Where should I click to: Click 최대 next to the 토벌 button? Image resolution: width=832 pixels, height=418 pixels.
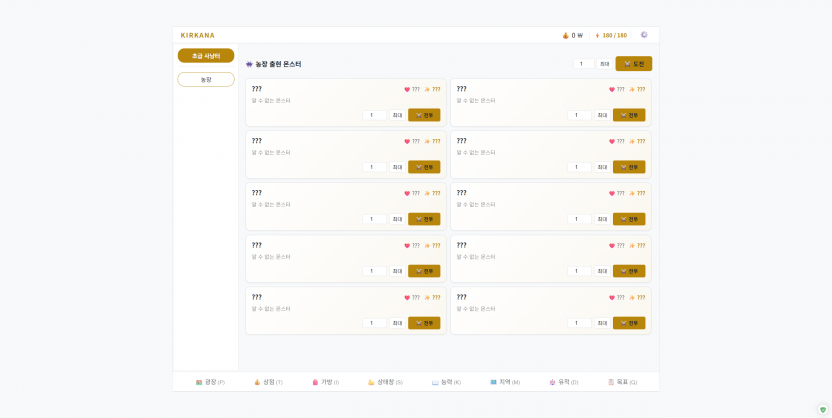[x=604, y=64]
